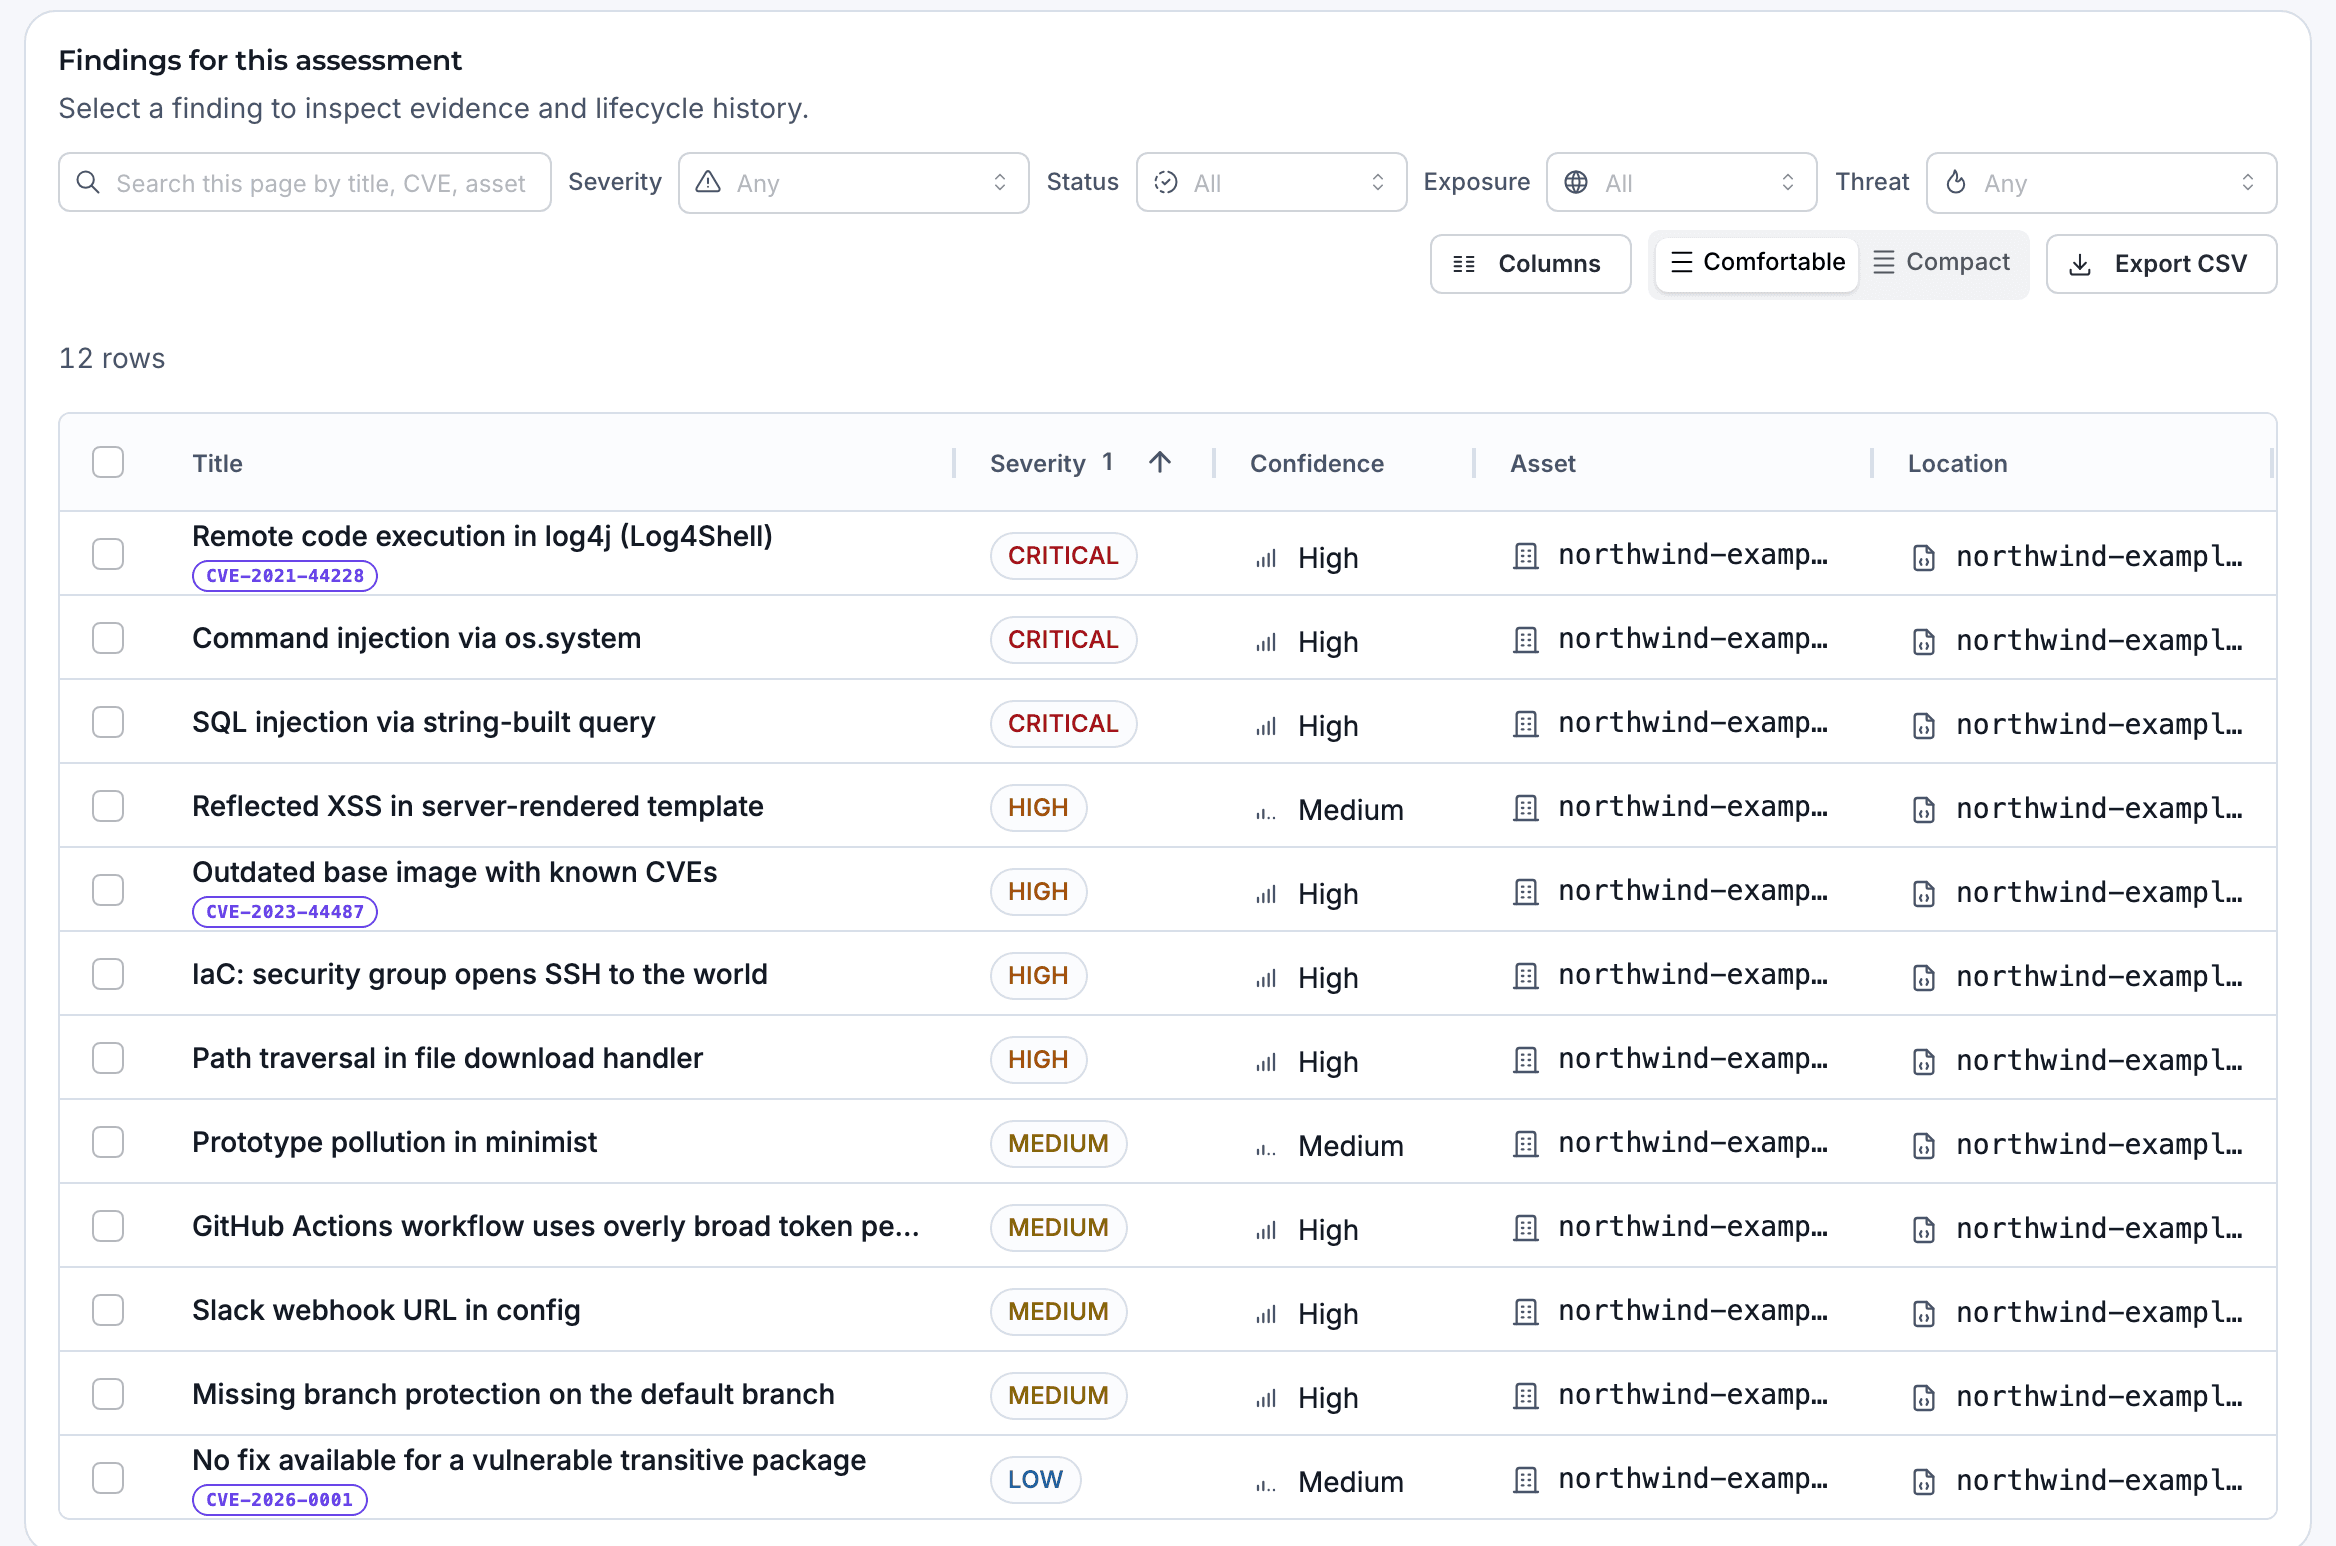Select checkbox for Reflected XSS finding
This screenshot has width=2336, height=1546.
tap(108, 806)
